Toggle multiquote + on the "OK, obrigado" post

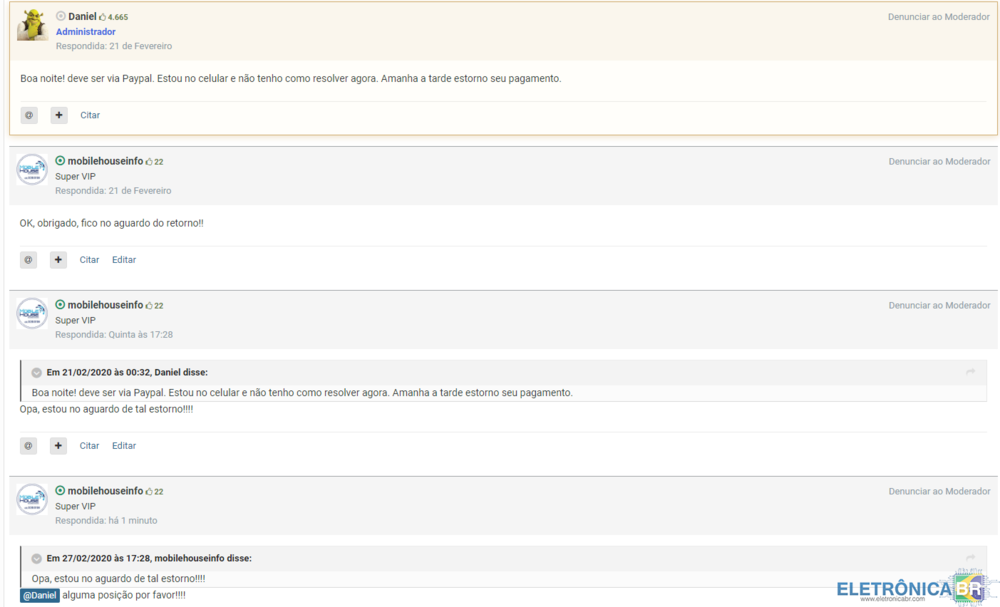click(x=58, y=260)
